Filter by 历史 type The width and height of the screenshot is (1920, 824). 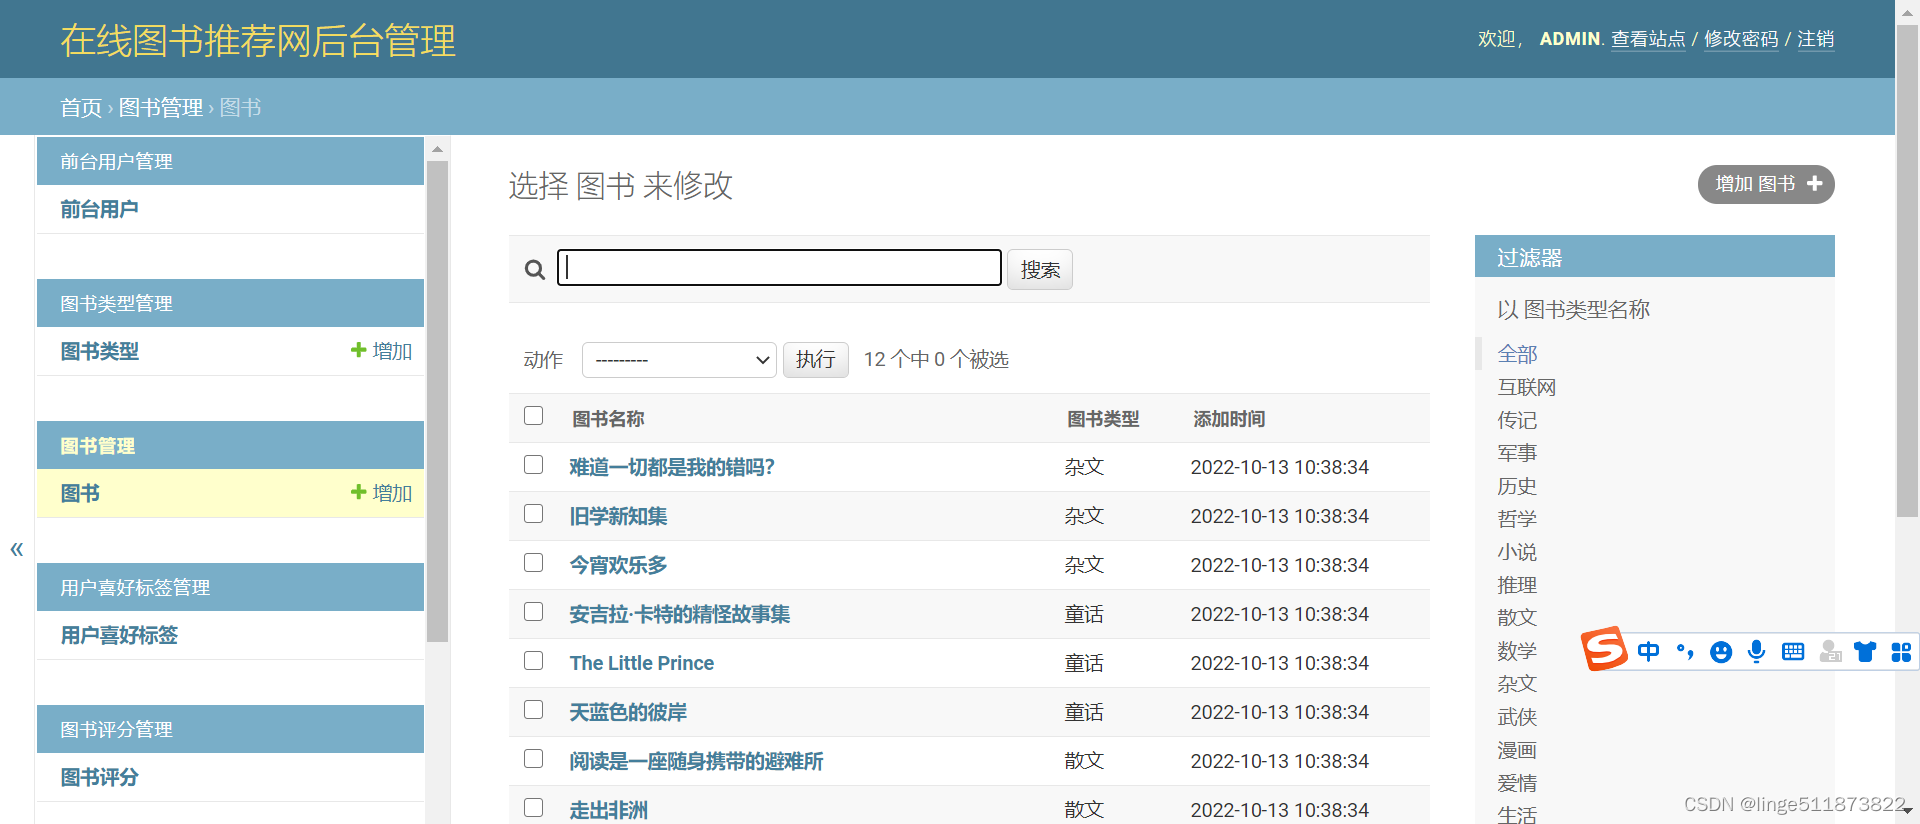click(1517, 486)
